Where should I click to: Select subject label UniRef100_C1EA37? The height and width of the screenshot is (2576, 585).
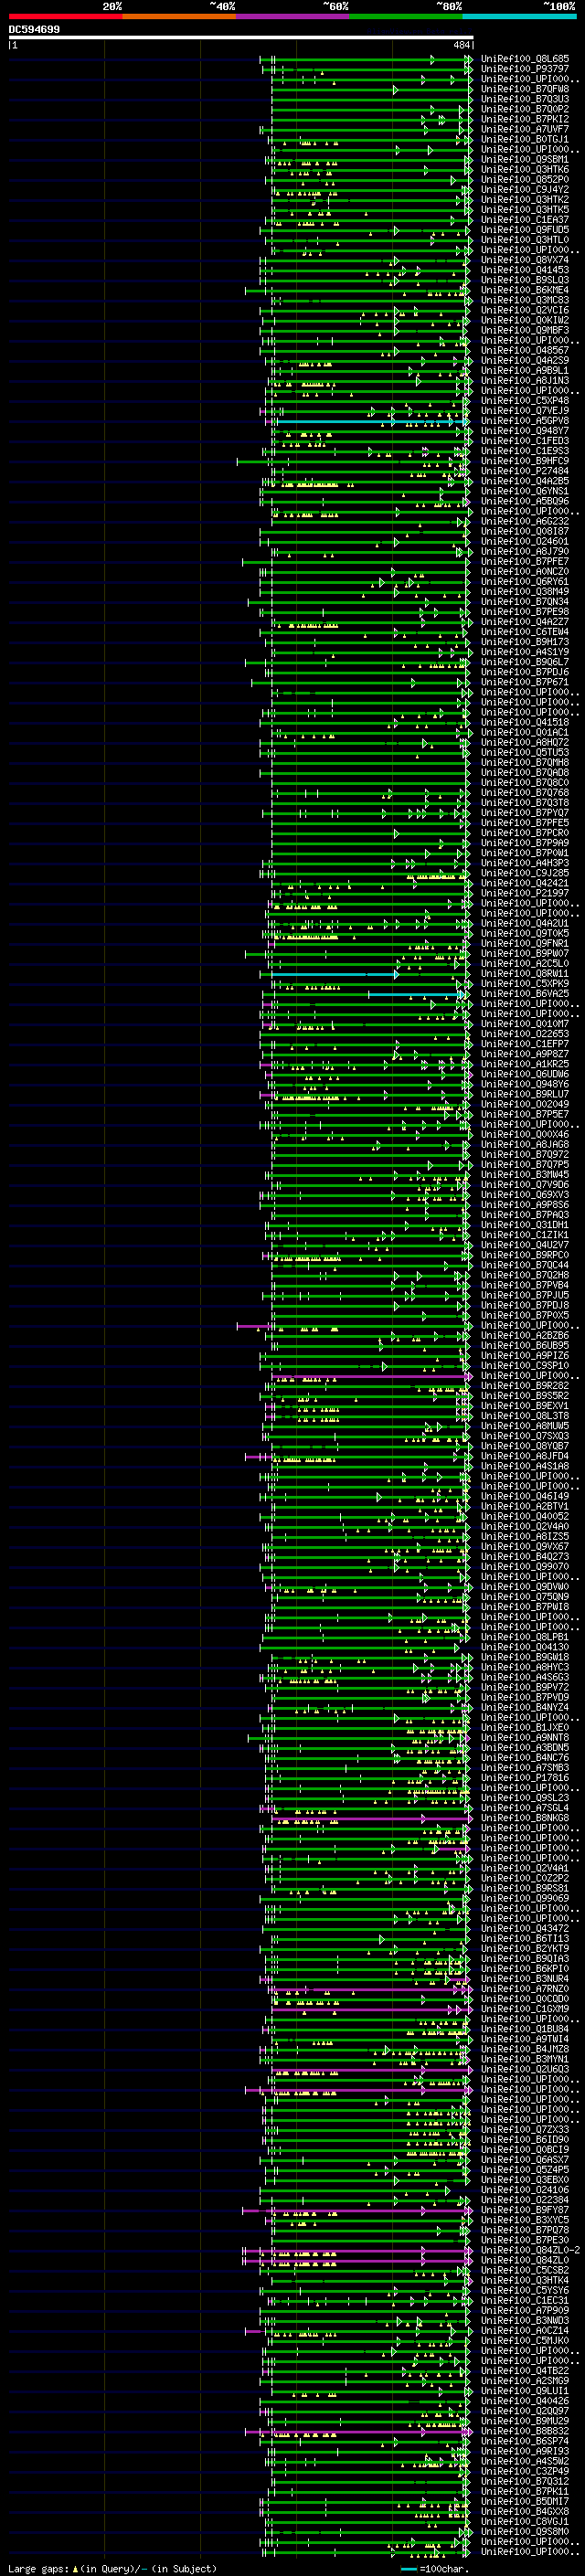click(x=525, y=220)
